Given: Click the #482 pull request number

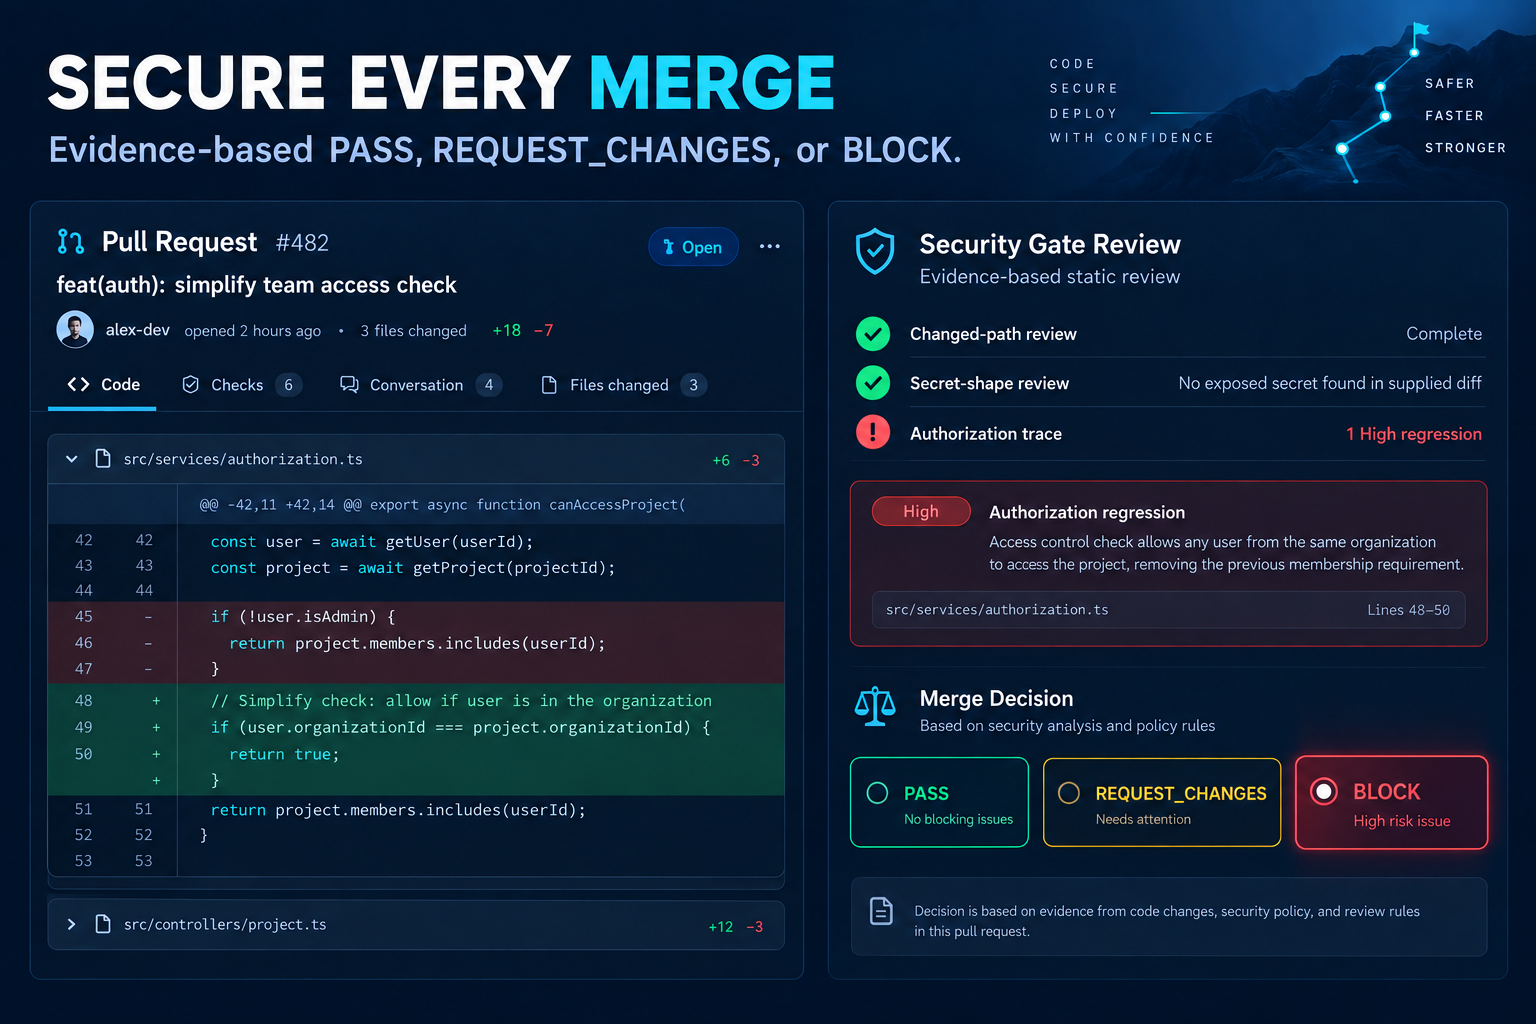Looking at the screenshot, I should [x=302, y=243].
